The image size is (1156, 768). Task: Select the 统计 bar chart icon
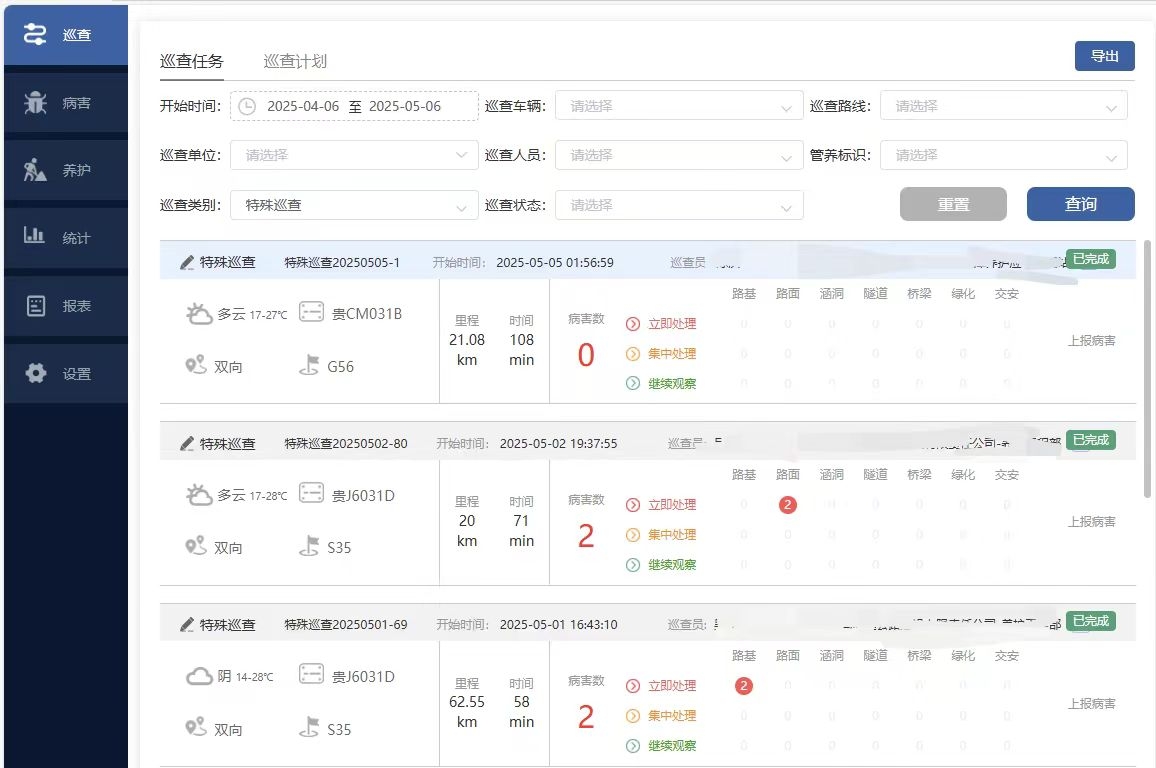coord(35,237)
